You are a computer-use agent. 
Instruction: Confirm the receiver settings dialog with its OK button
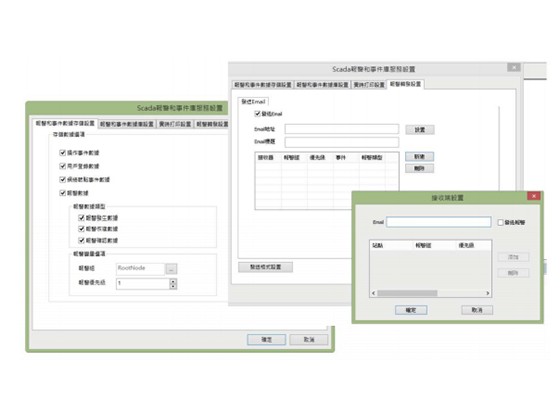411,310
